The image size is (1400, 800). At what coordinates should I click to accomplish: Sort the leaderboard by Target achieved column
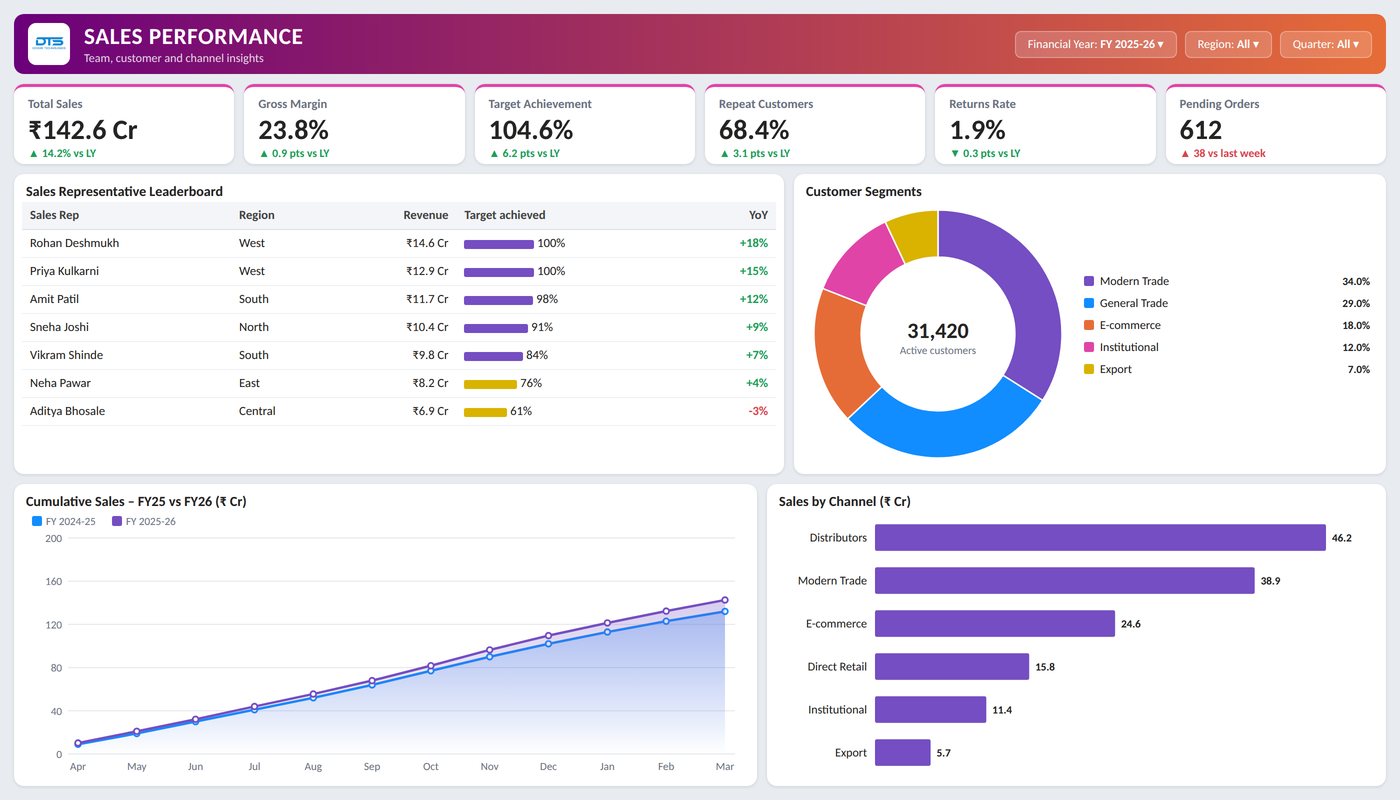point(505,215)
